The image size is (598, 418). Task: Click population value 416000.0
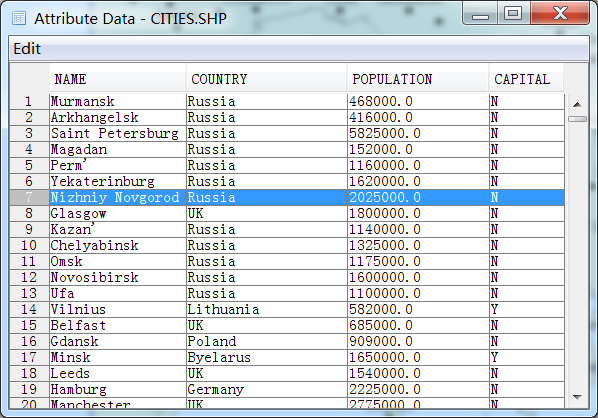(418, 117)
